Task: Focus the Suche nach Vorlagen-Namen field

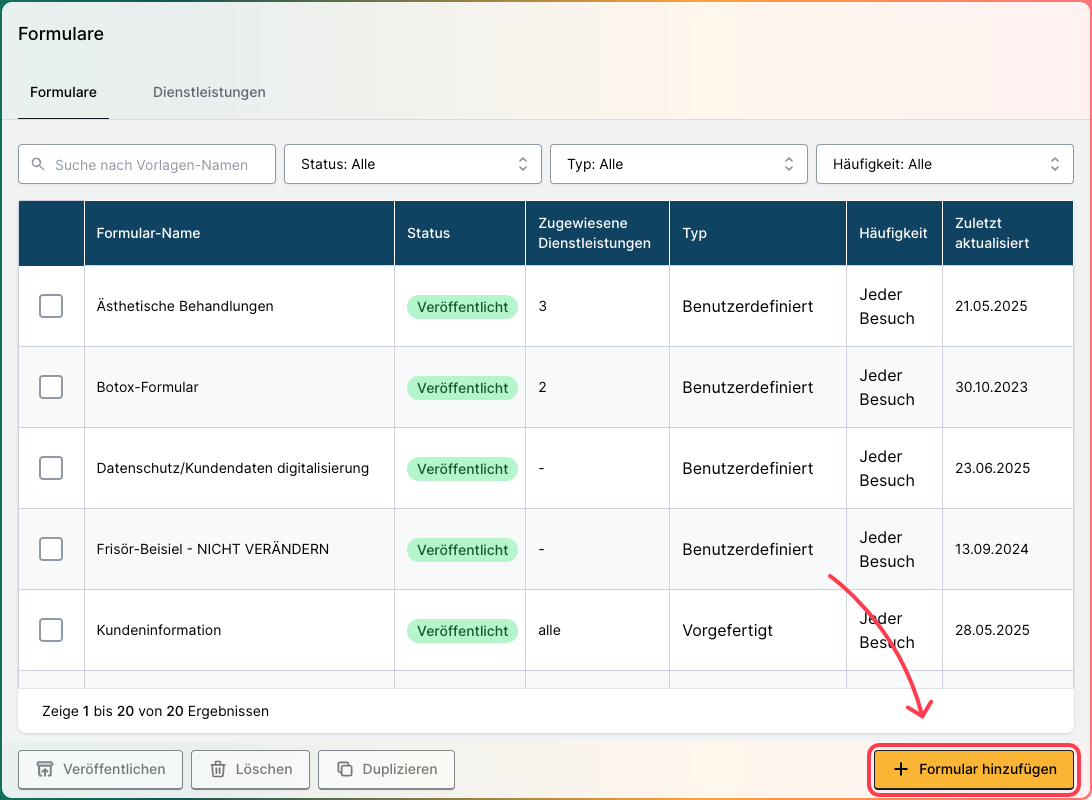Action: [147, 164]
